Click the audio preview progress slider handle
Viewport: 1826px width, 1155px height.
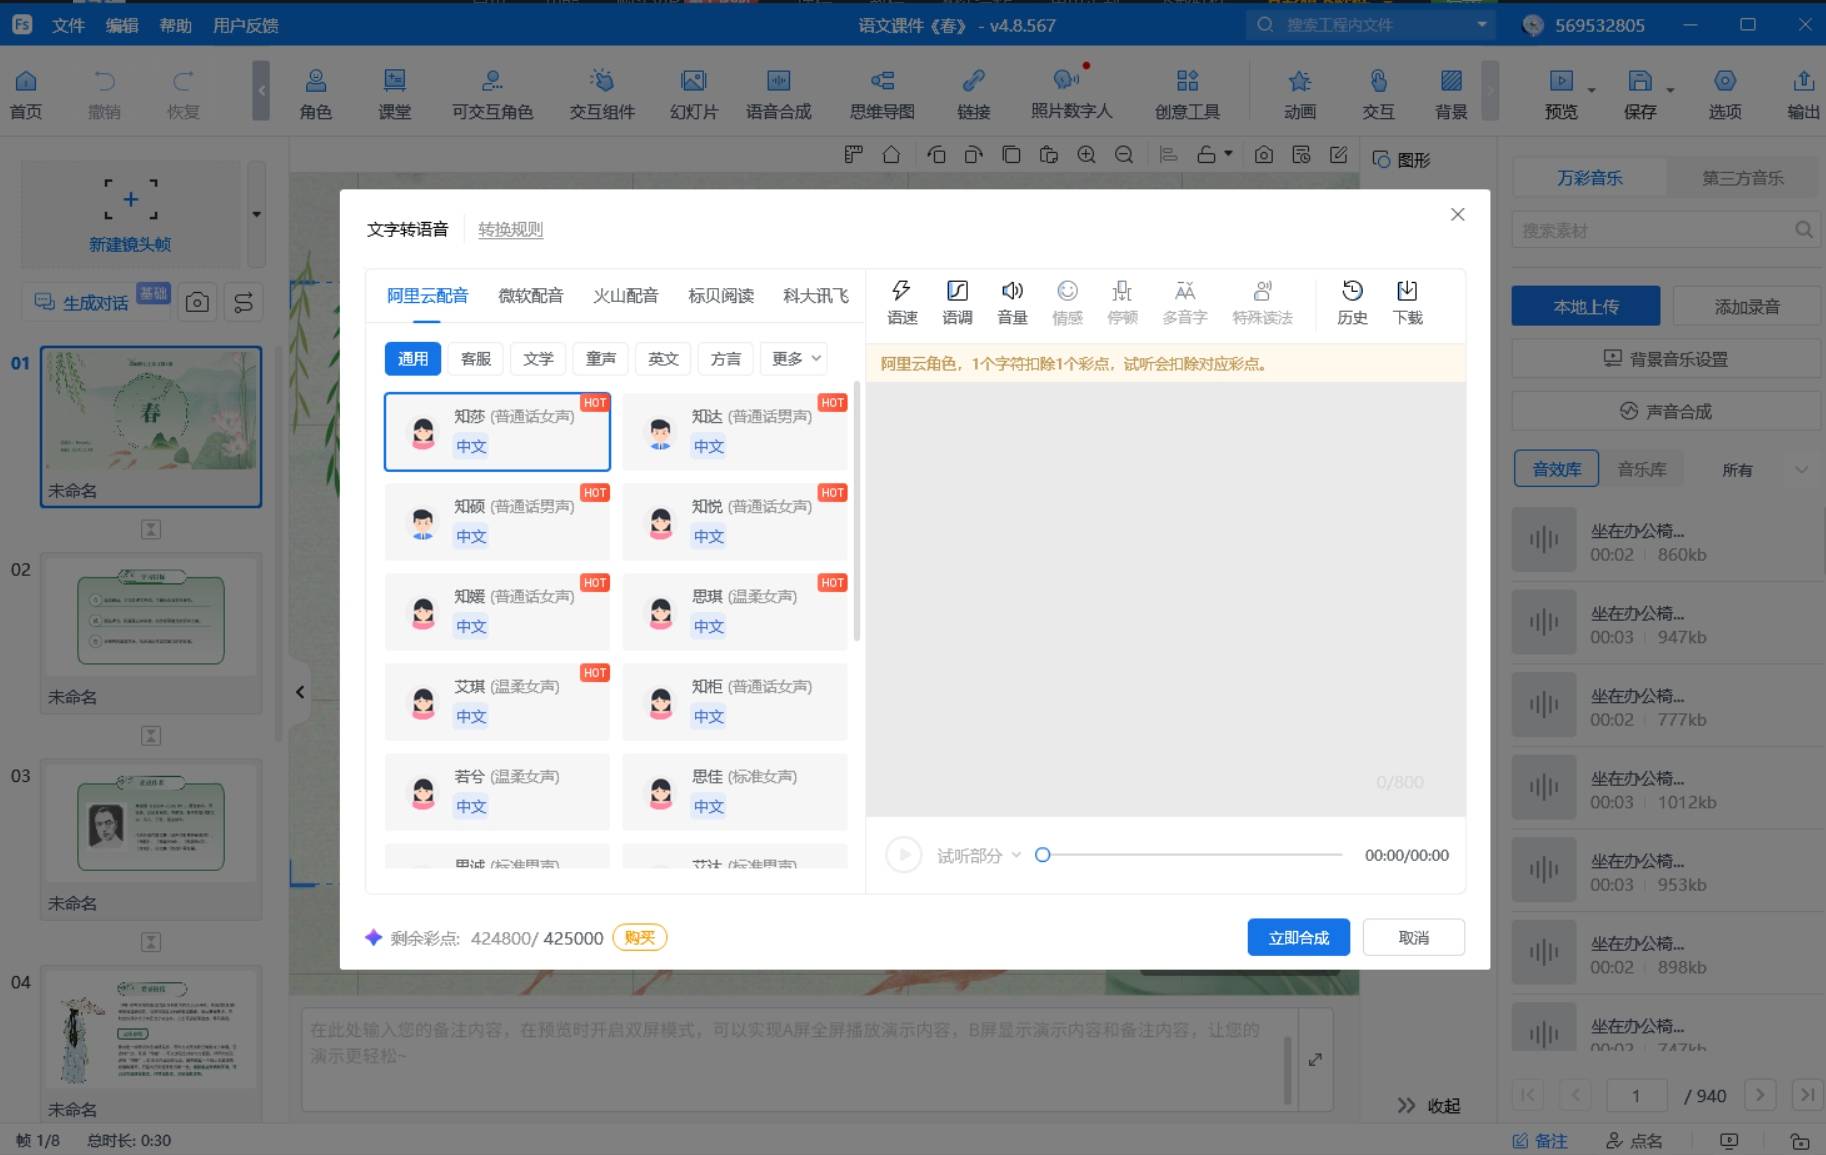coord(1043,855)
